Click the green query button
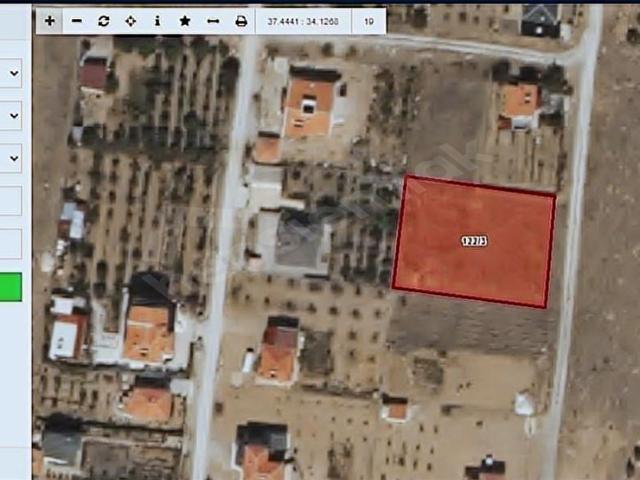 click(11, 287)
